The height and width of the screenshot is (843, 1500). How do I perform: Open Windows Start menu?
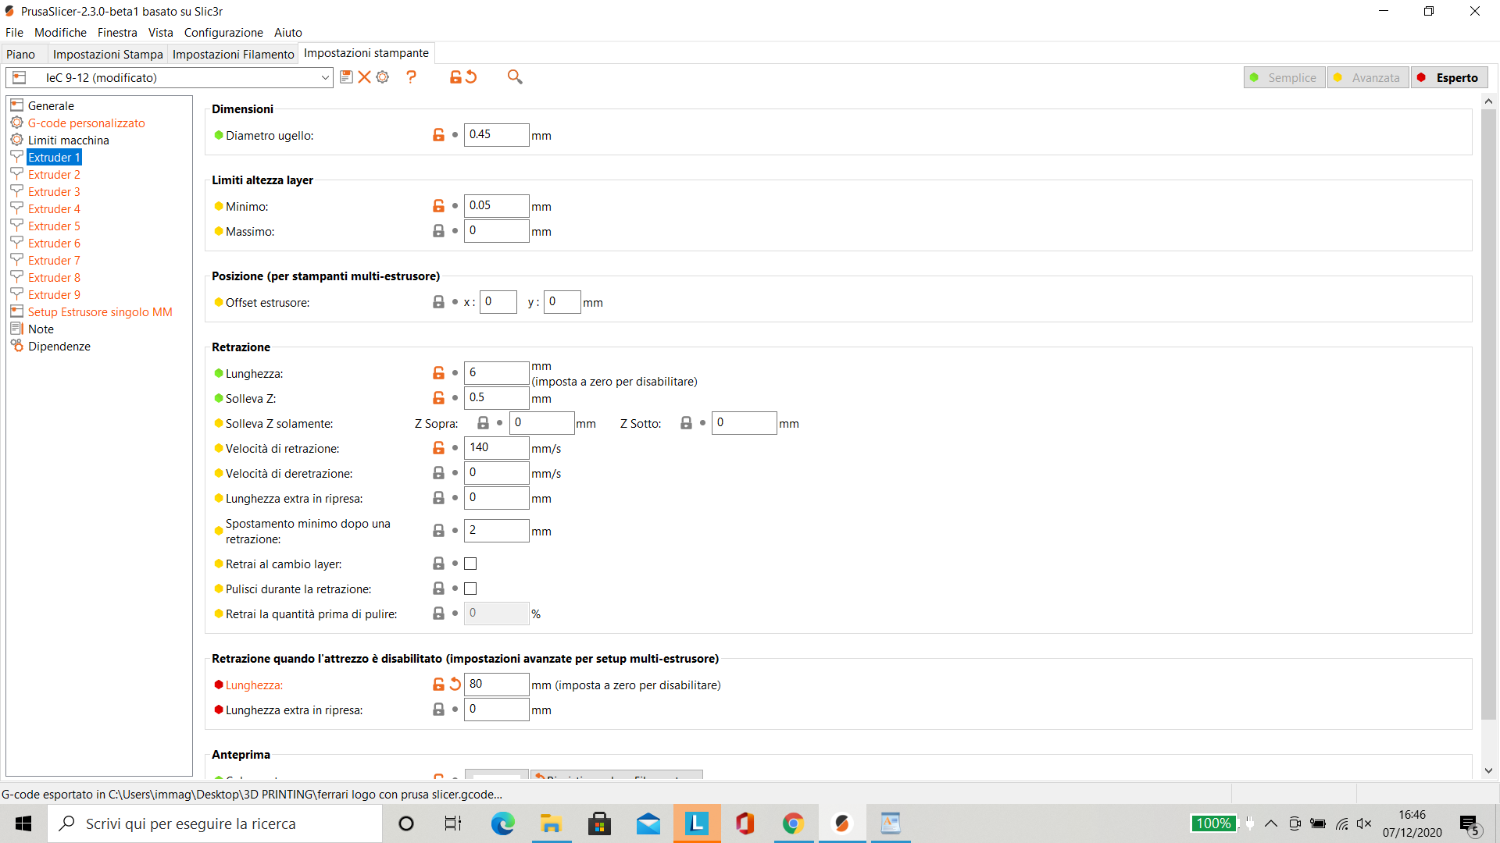(x=23, y=824)
